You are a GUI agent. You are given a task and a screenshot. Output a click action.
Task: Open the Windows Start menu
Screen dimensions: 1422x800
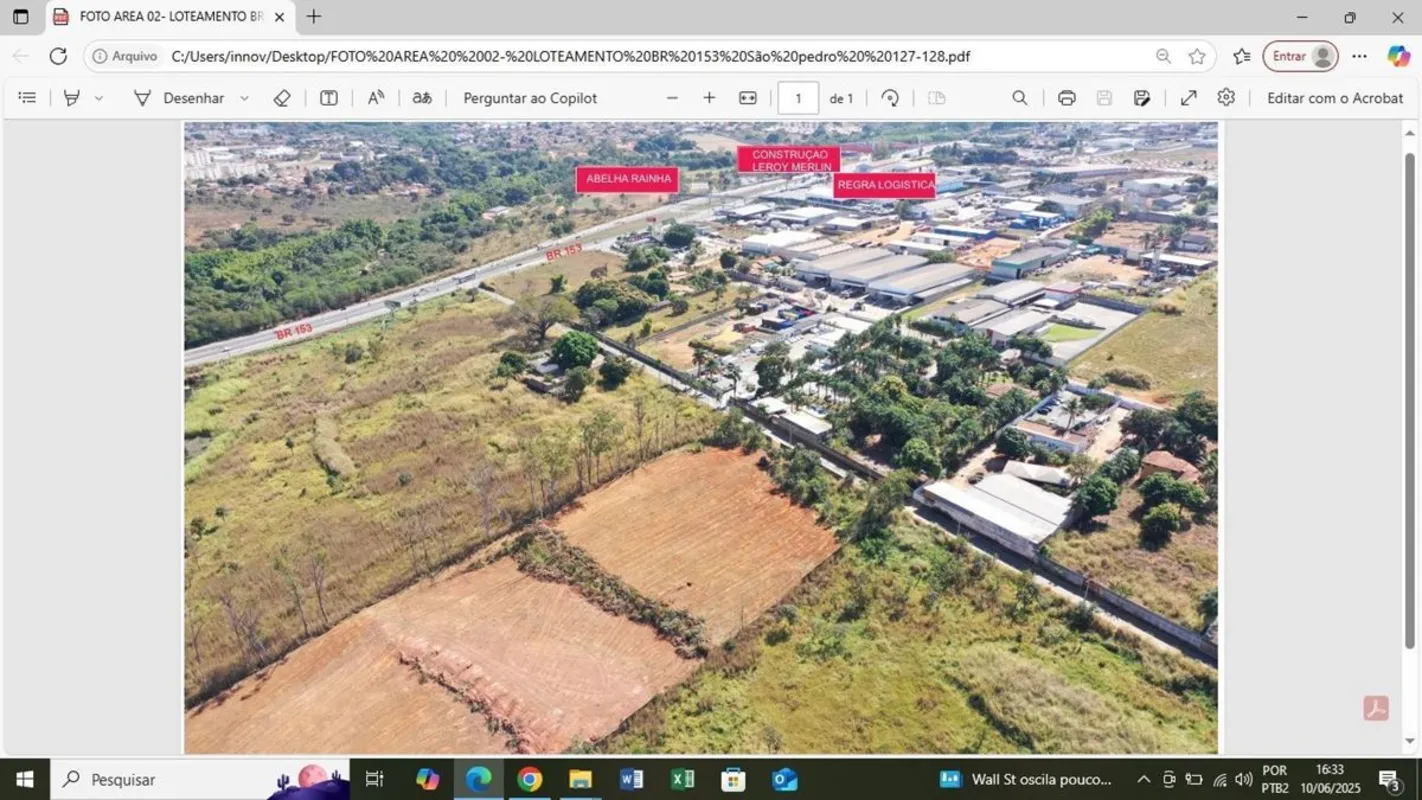pos(24,779)
